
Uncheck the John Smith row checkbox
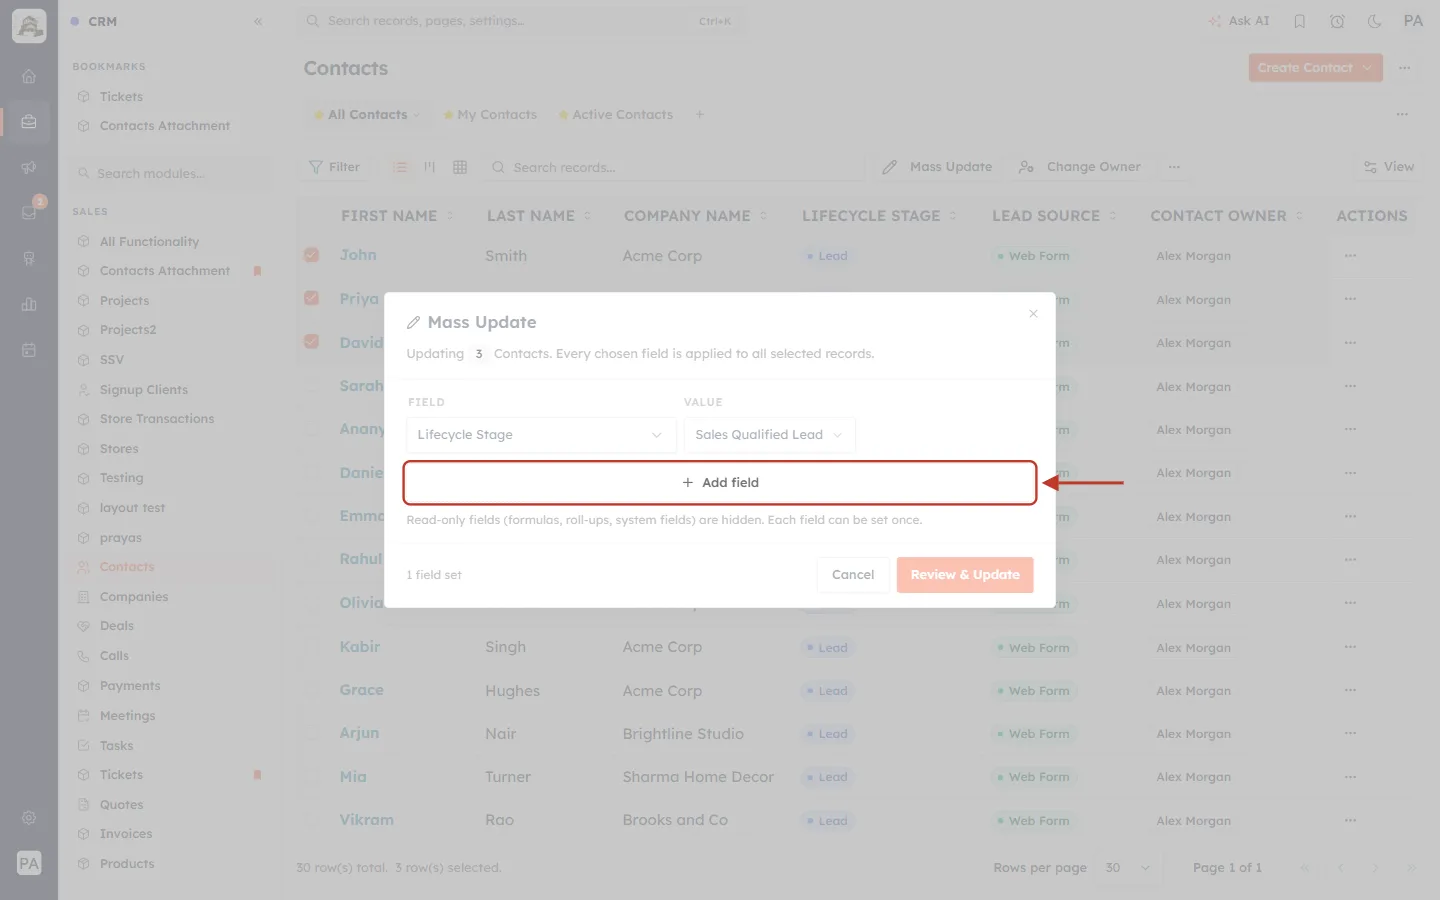pos(312,255)
